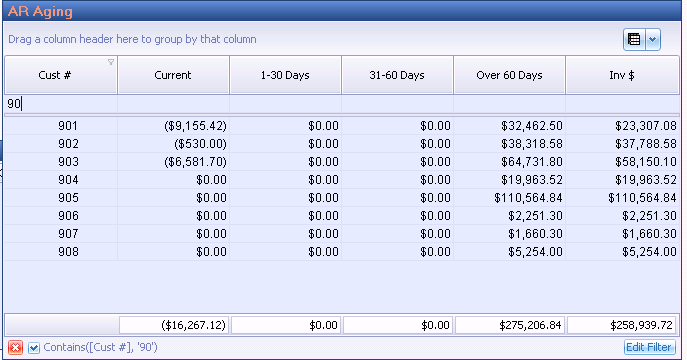Viewport: 687px width, 360px height.
Task: Select customer 905 row cell
Action: (60, 198)
